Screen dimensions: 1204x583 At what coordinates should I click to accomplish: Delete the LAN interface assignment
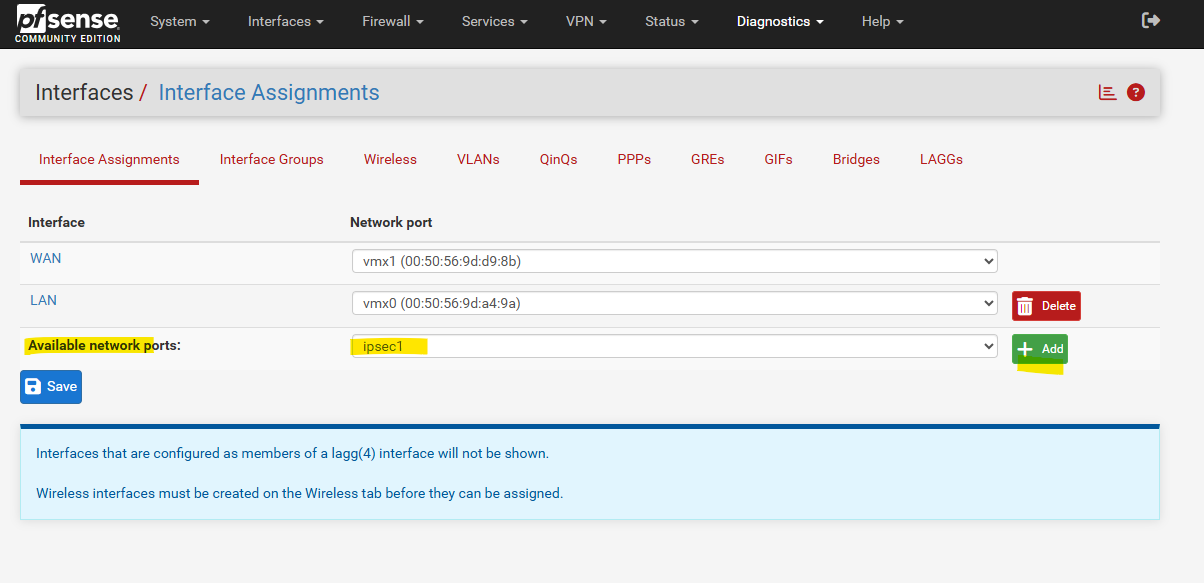pyautogui.click(x=1046, y=306)
